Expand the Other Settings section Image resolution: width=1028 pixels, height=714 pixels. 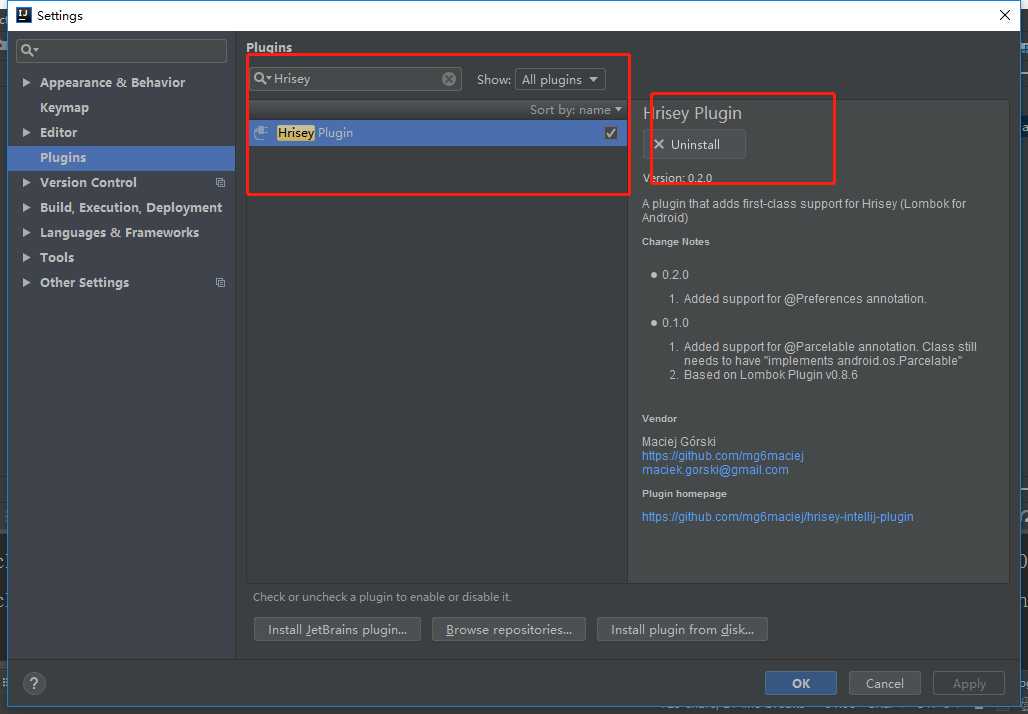27,283
